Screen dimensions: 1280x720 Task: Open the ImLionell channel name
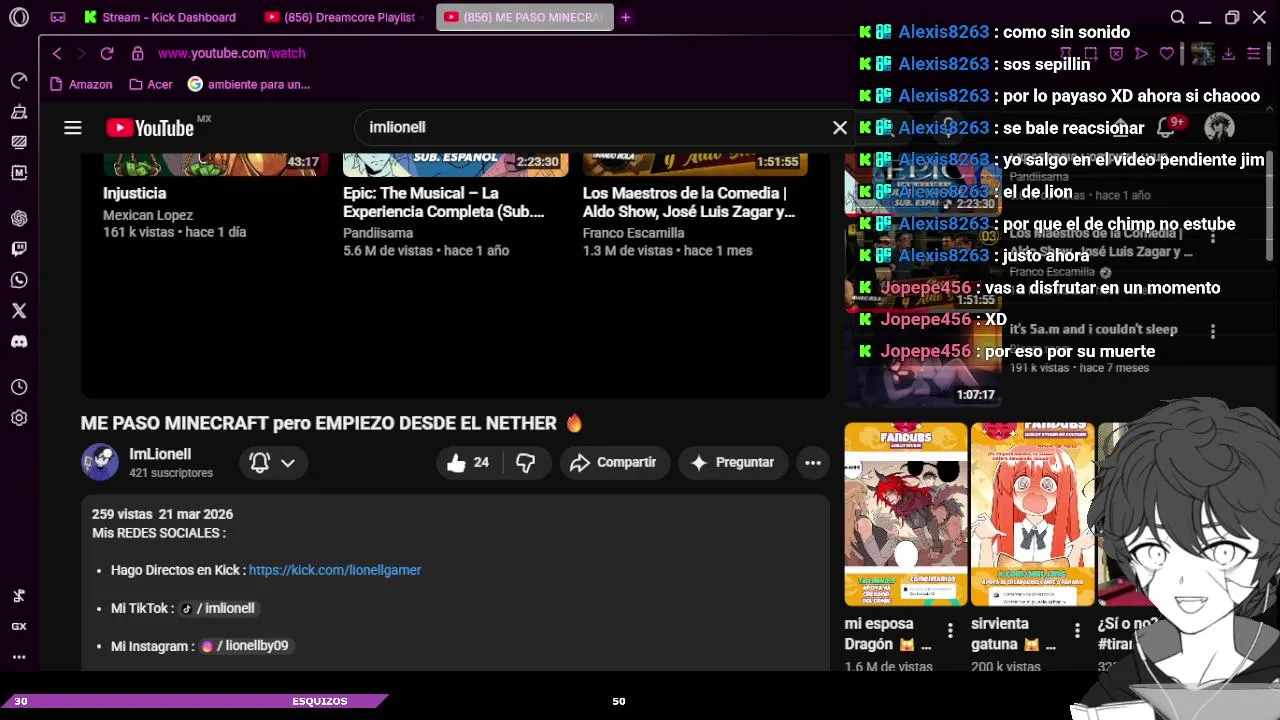[160, 454]
